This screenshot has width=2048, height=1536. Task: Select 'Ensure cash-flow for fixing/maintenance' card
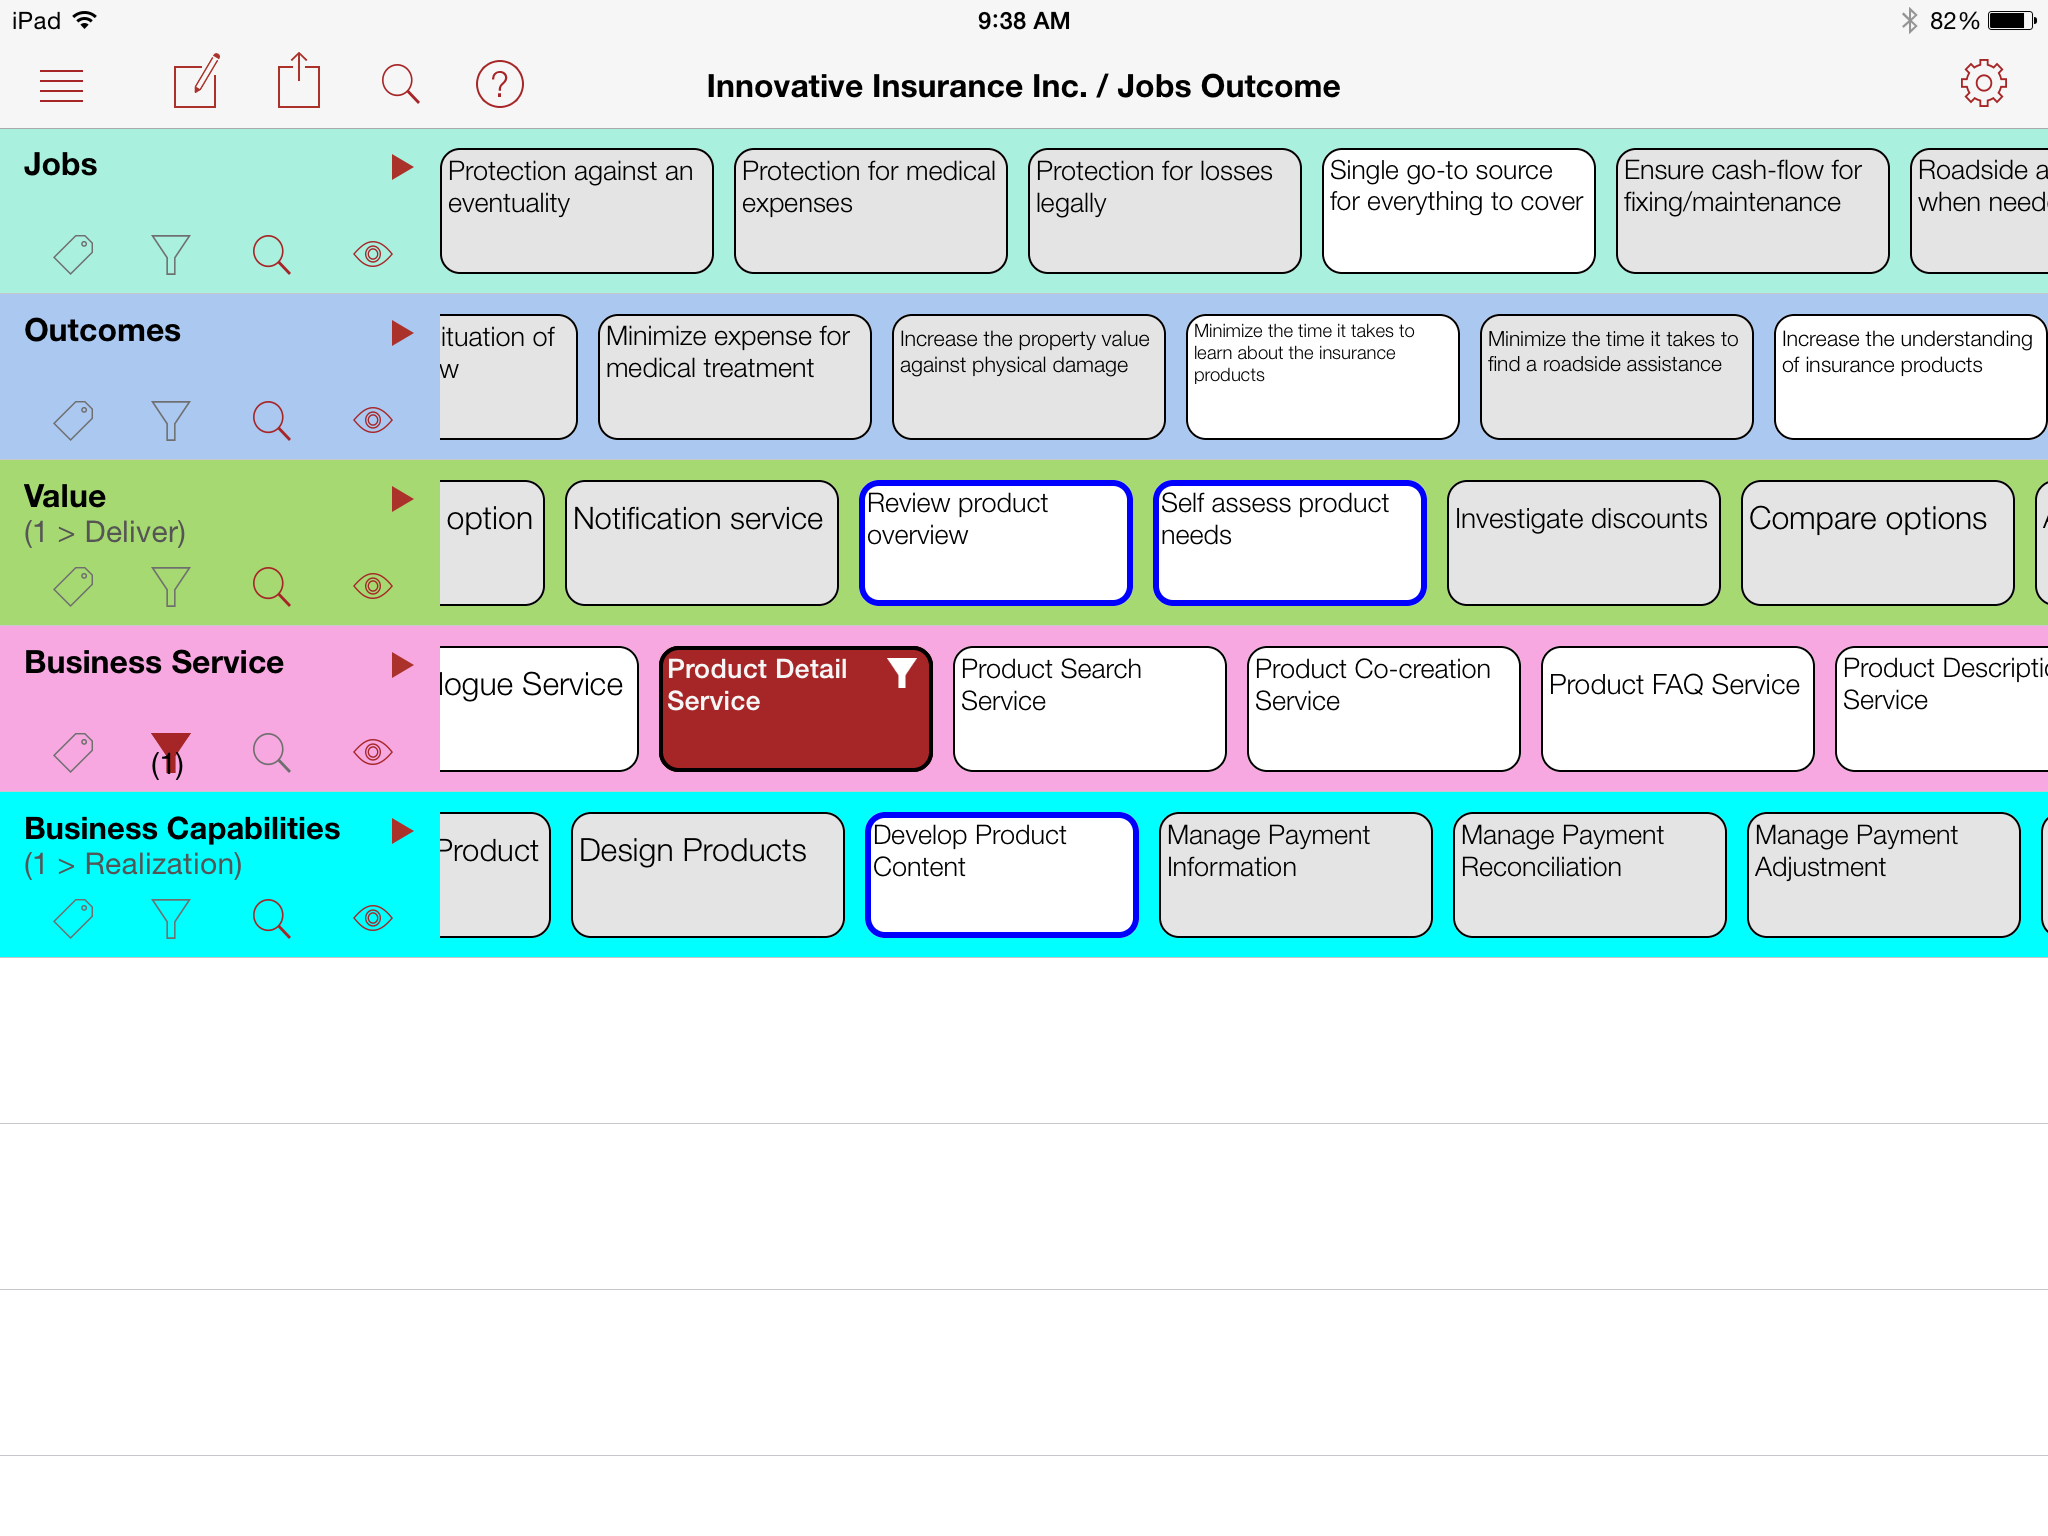click(1753, 211)
